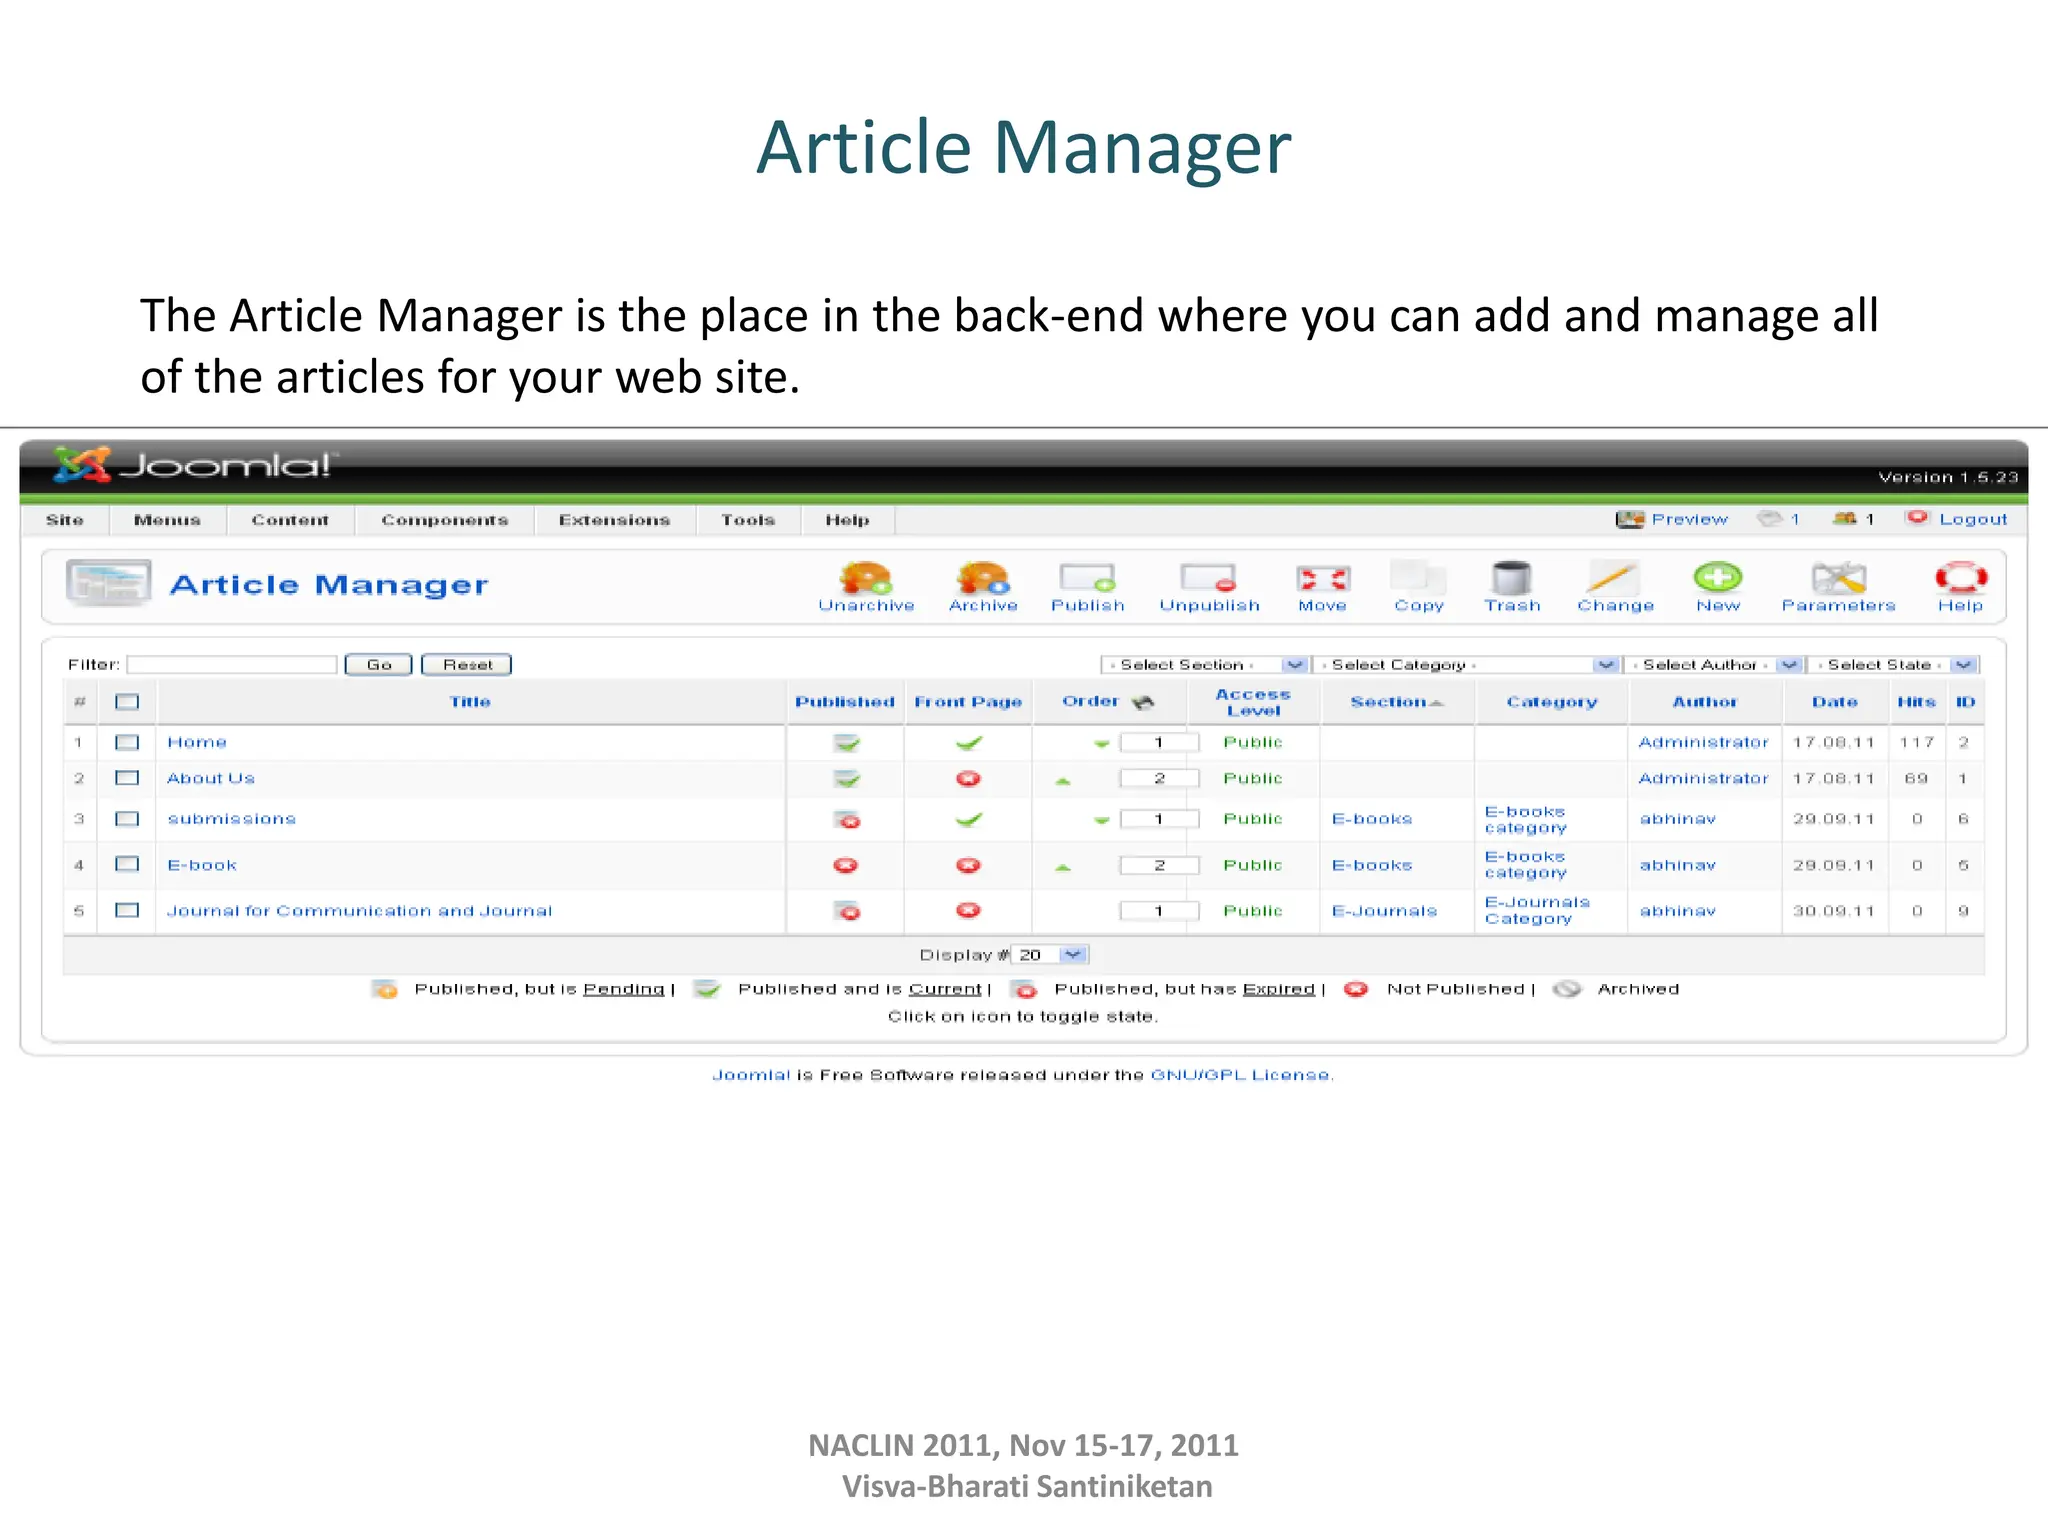Check the checkbox for submissions article

pos(127,819)
